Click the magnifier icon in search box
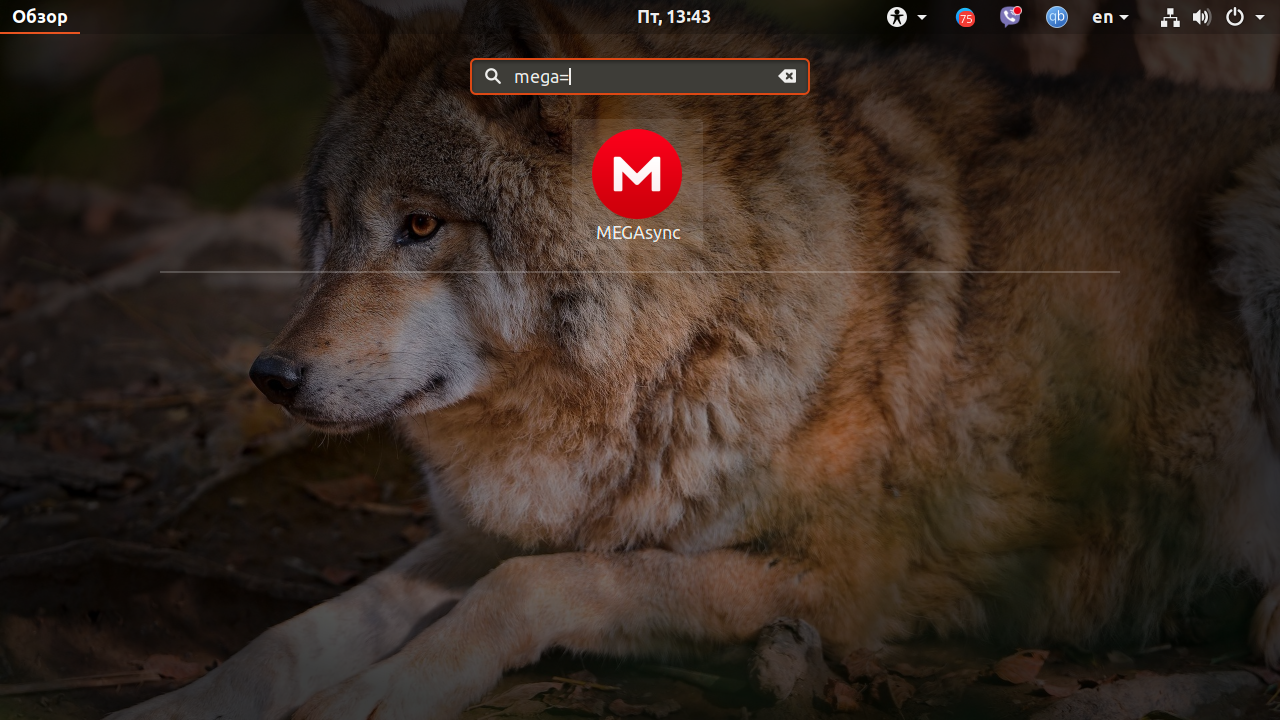Image resolution: width=1280 pixels, height=720 pixels. 492,76
